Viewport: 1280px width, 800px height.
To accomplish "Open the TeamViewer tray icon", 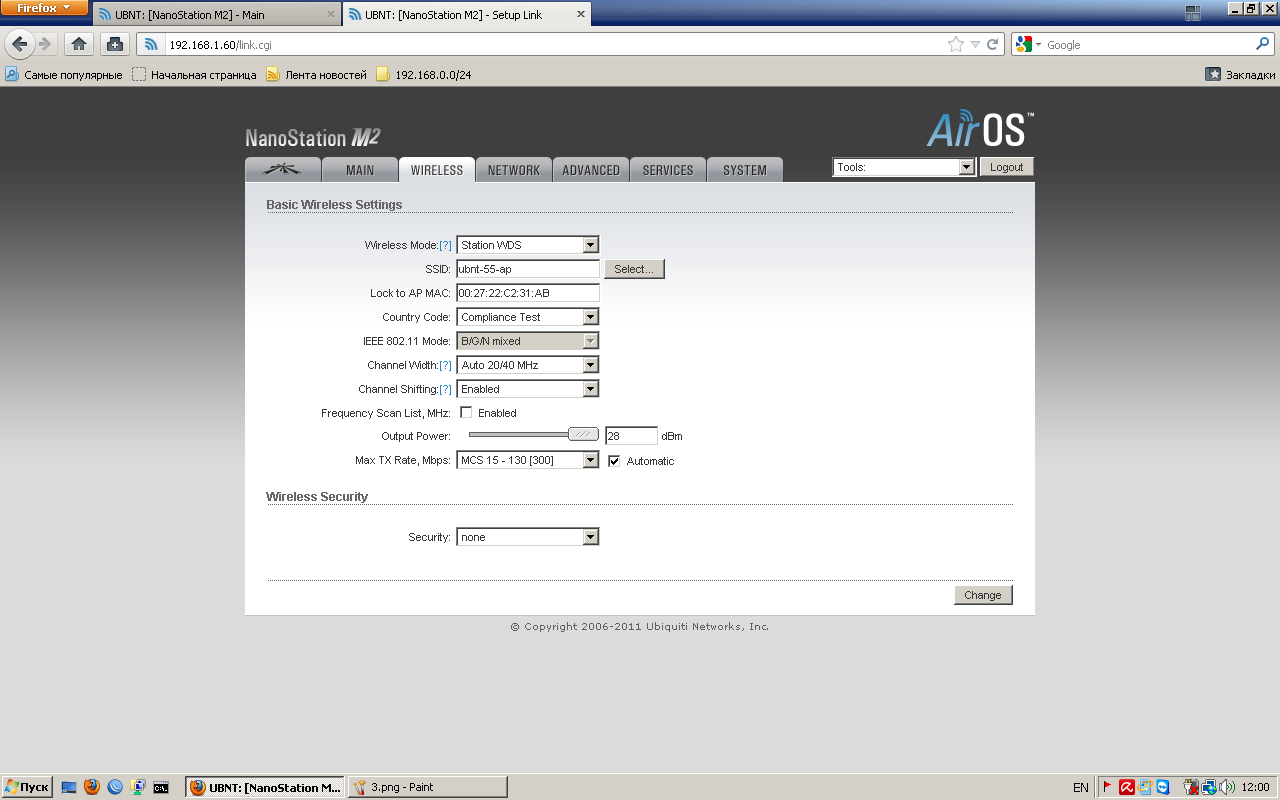I will pos(1162,787).
